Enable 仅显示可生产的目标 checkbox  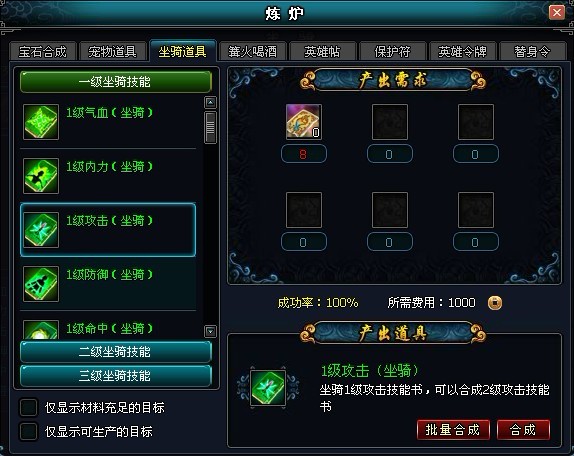pos(29,431)
